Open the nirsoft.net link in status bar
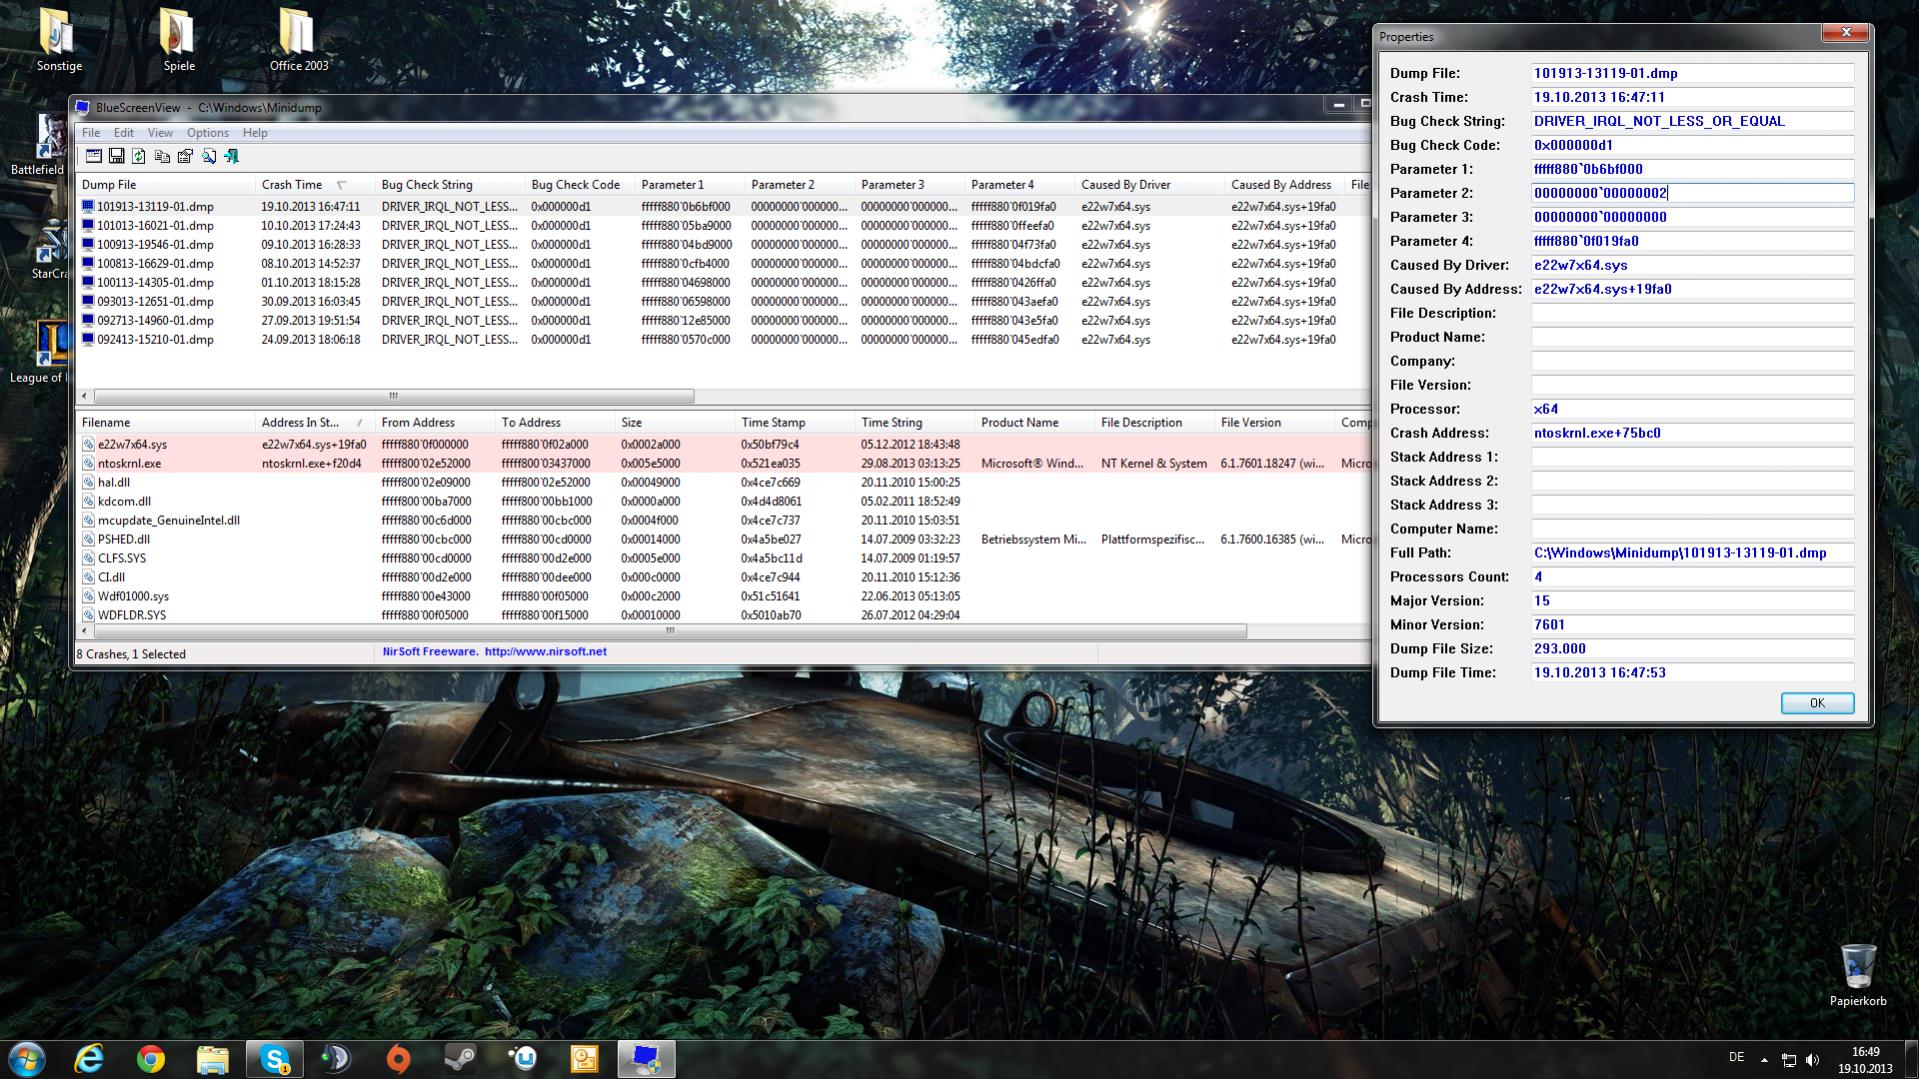Image resolution: width=1919 pixels, height=1079 pixels. tap(546, 651)
